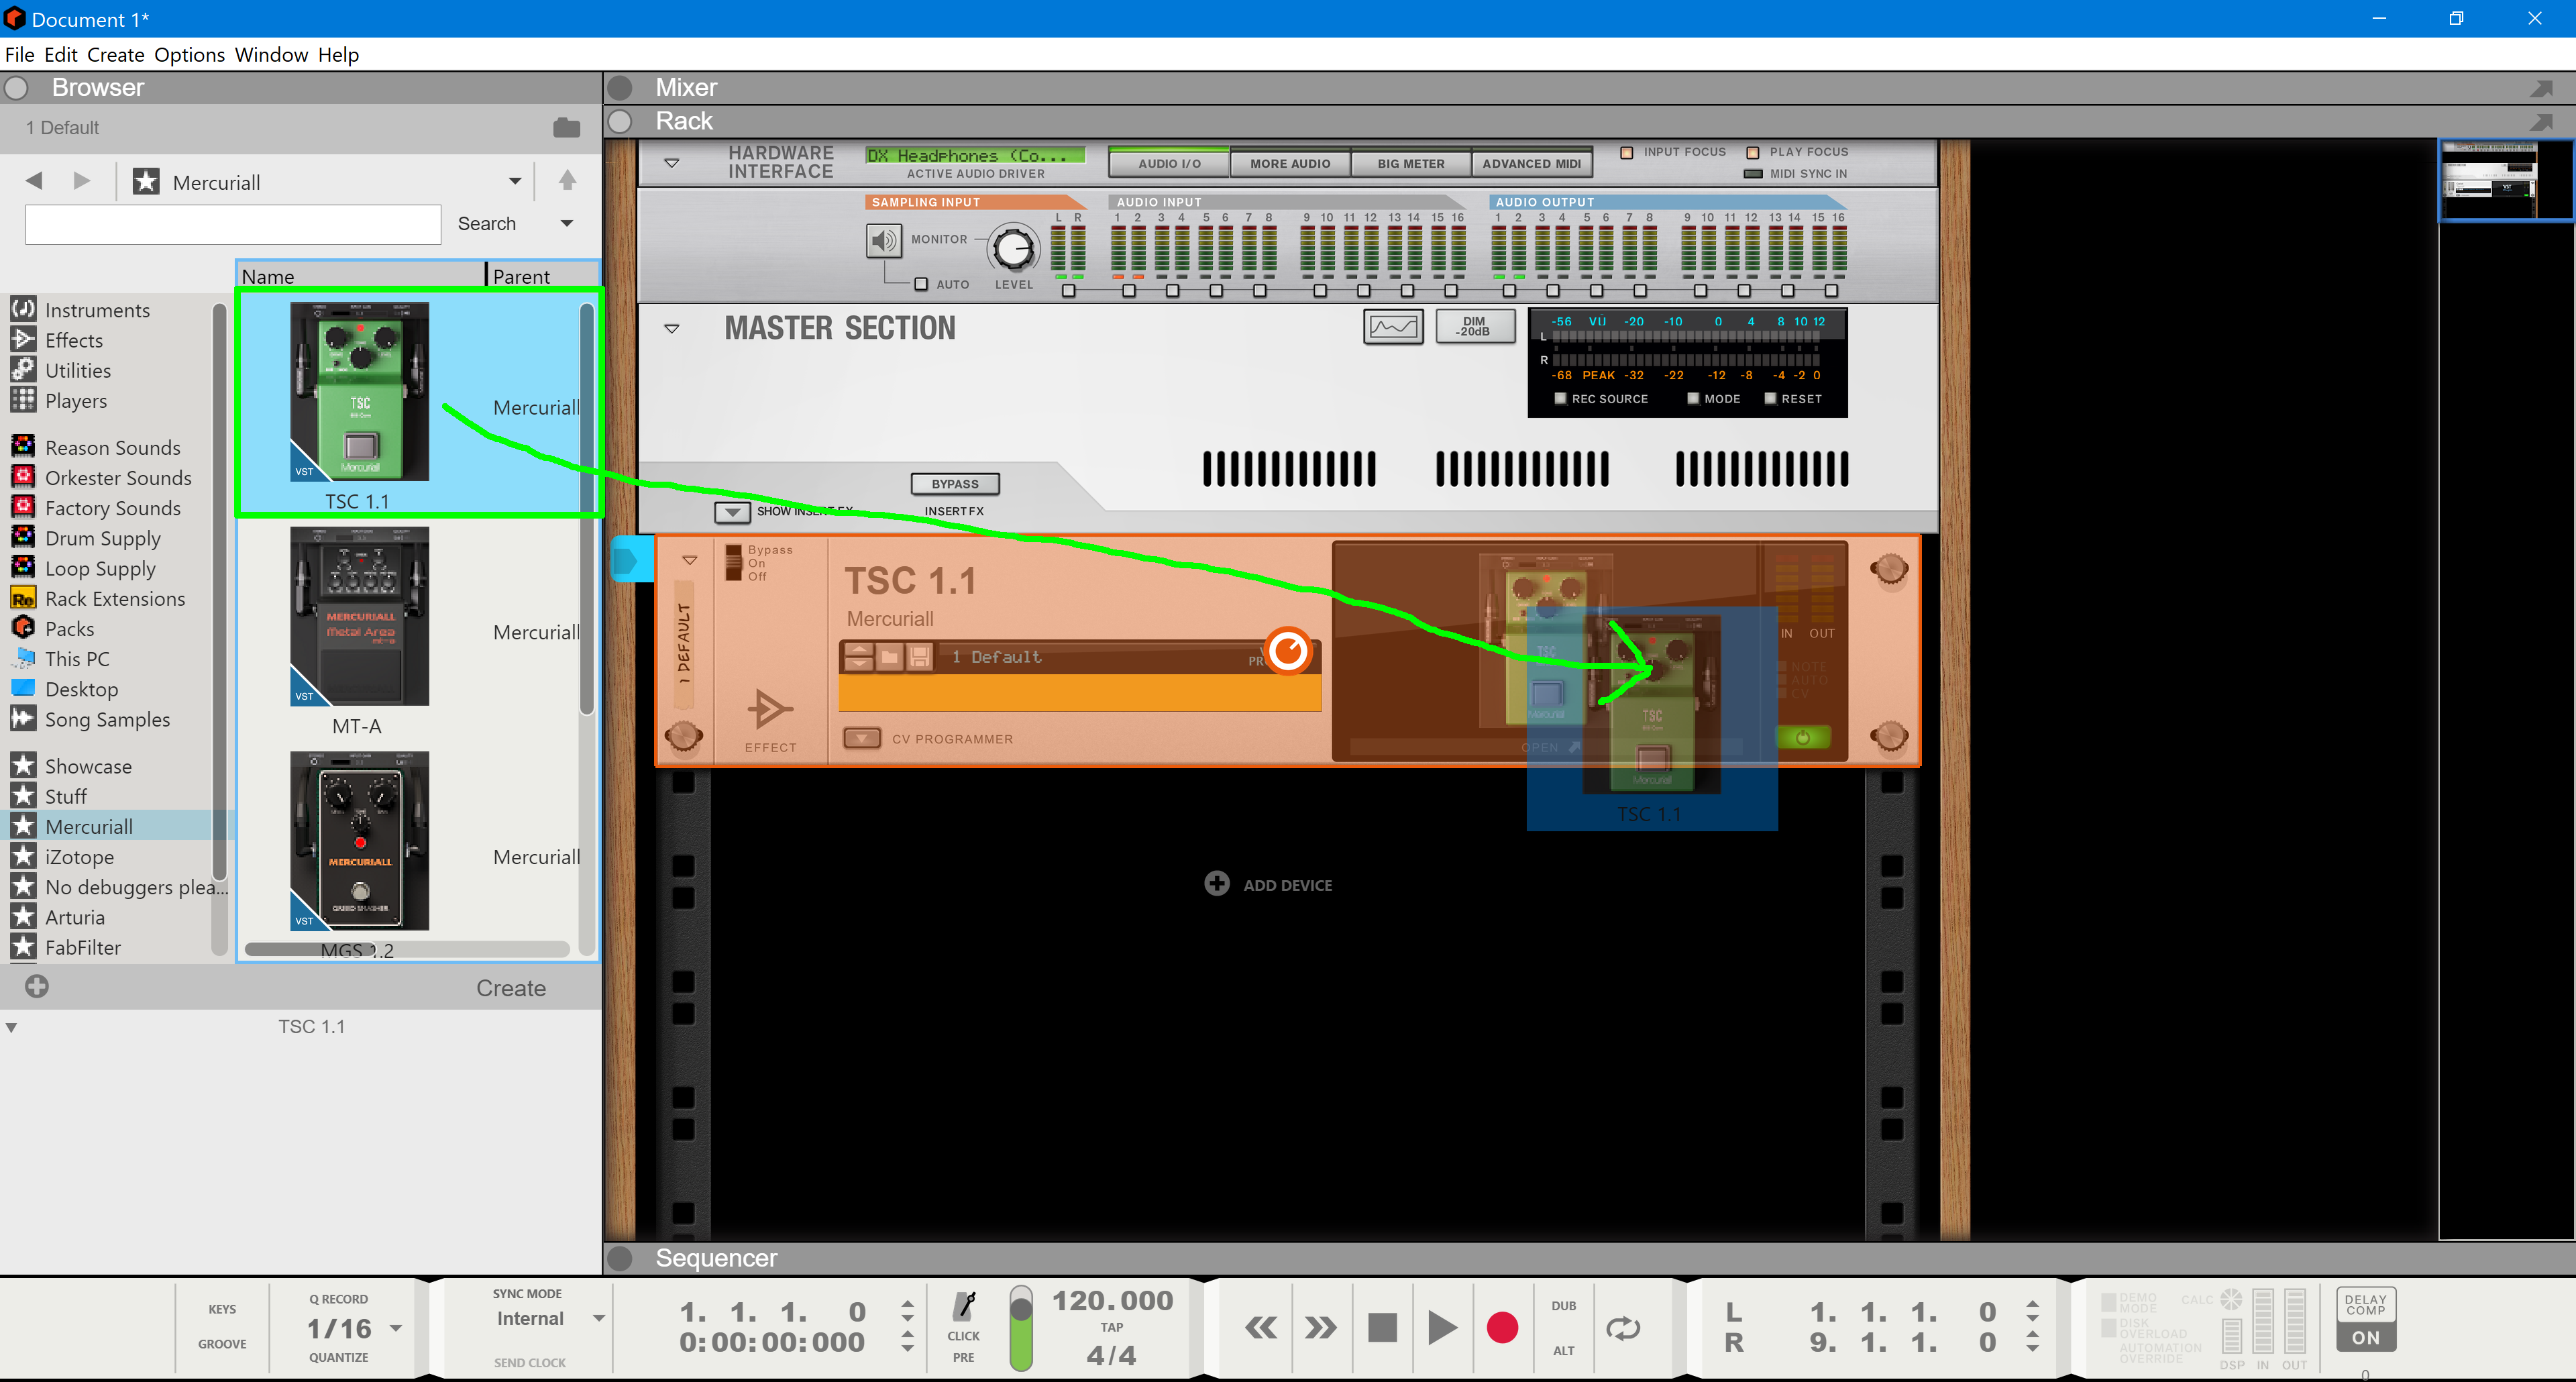Click the ADD DEVICE plus icon
This screenshot has height=1382, width=2576.
1216,883
